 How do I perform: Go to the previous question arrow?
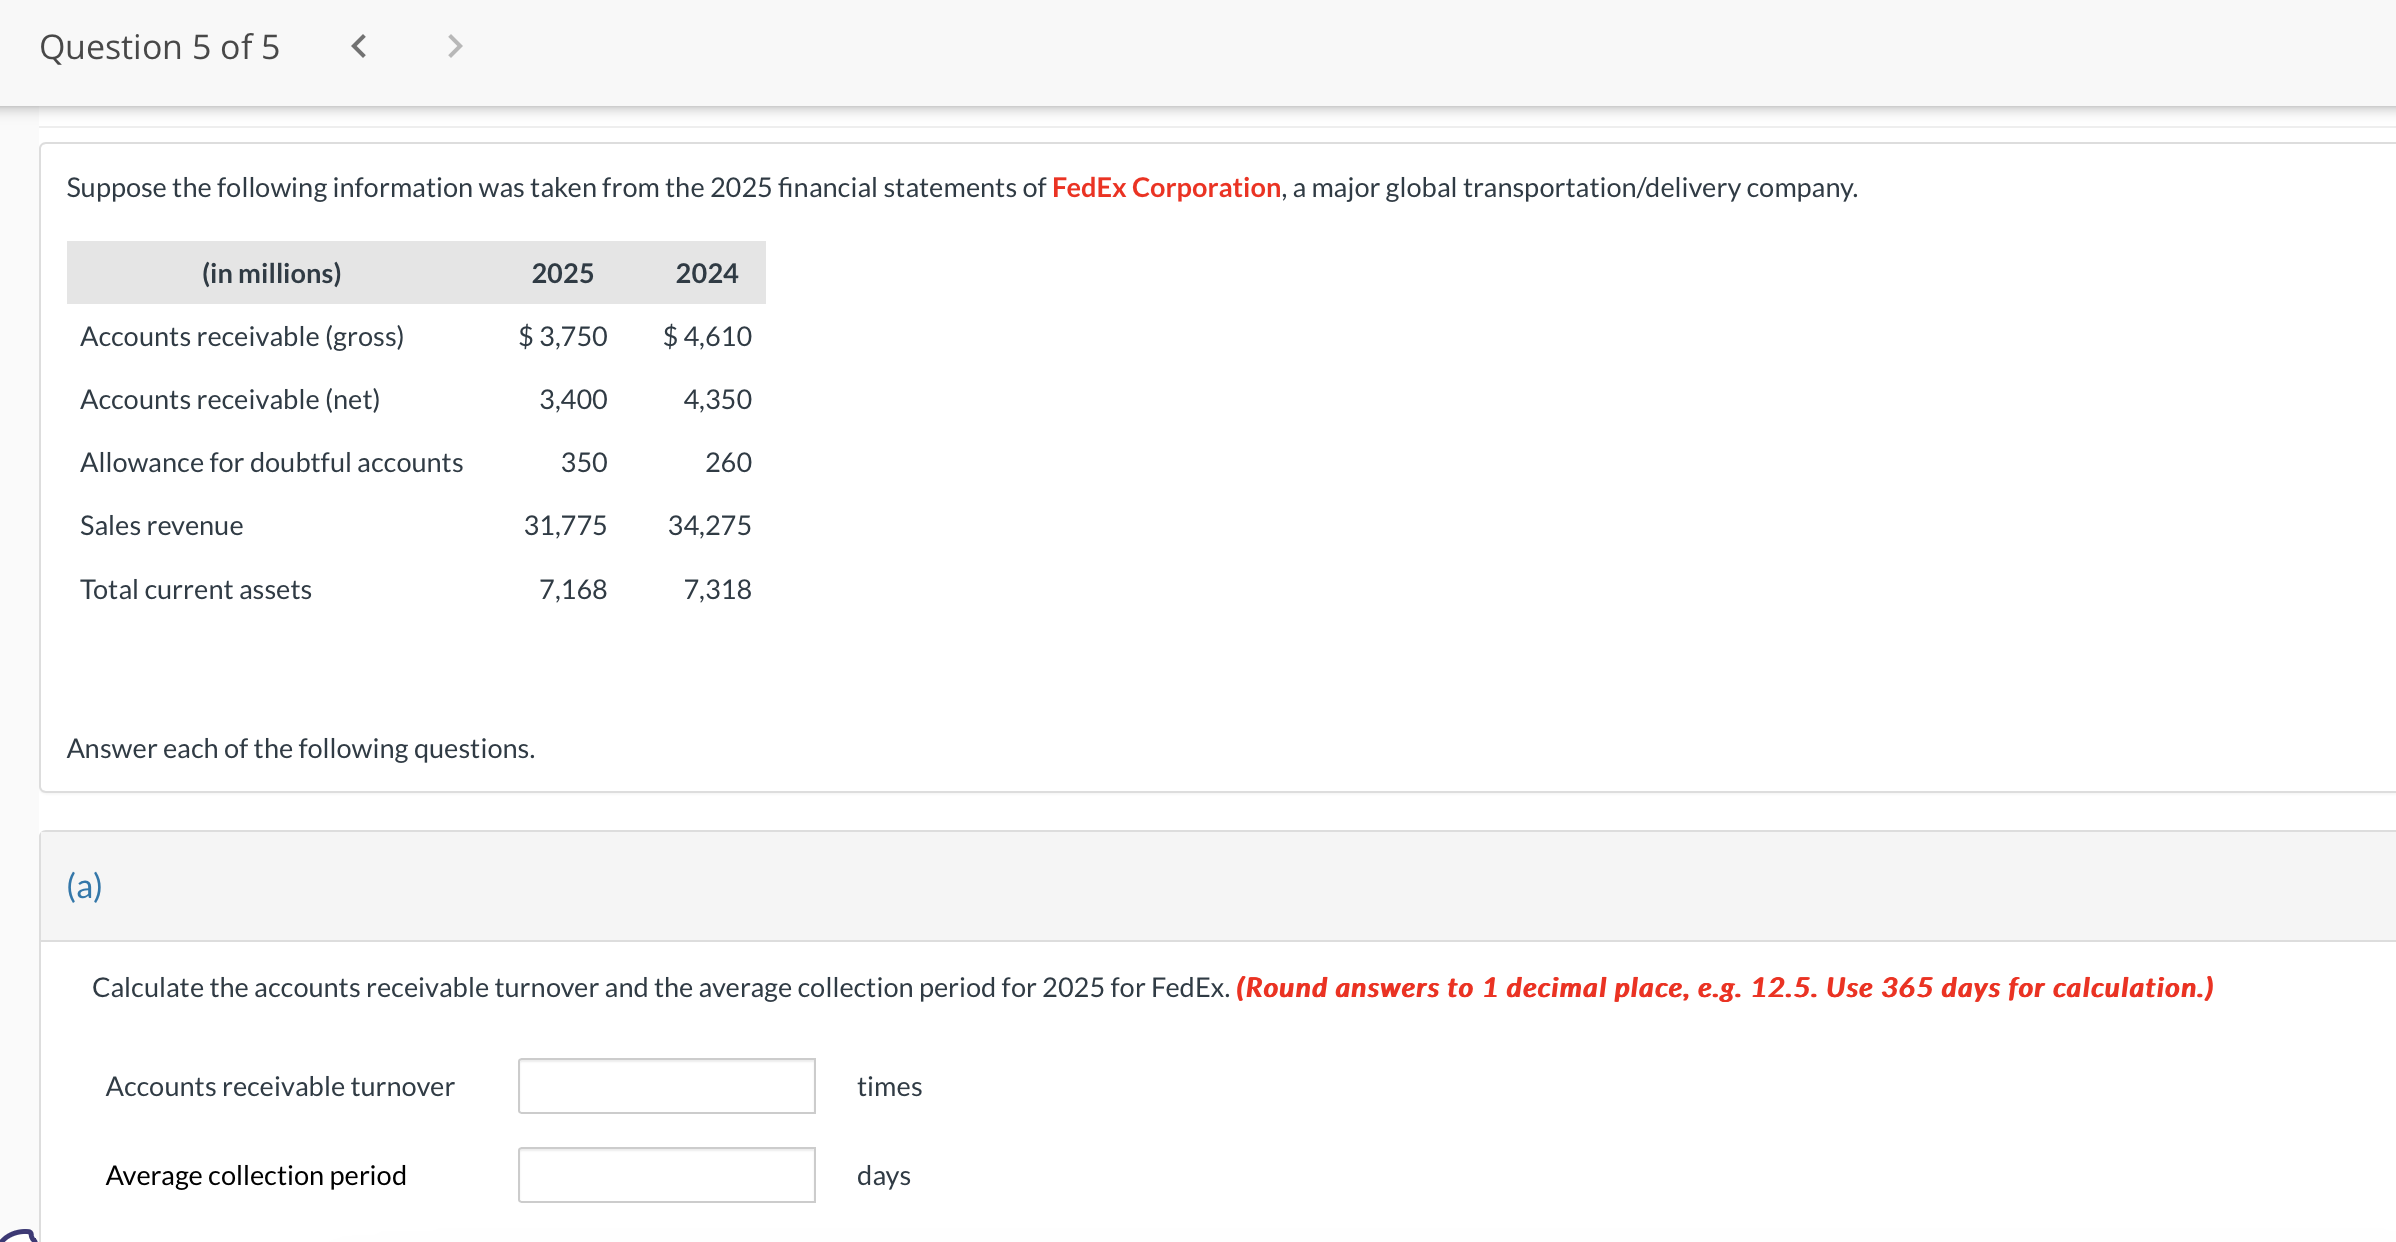point(359,46)
